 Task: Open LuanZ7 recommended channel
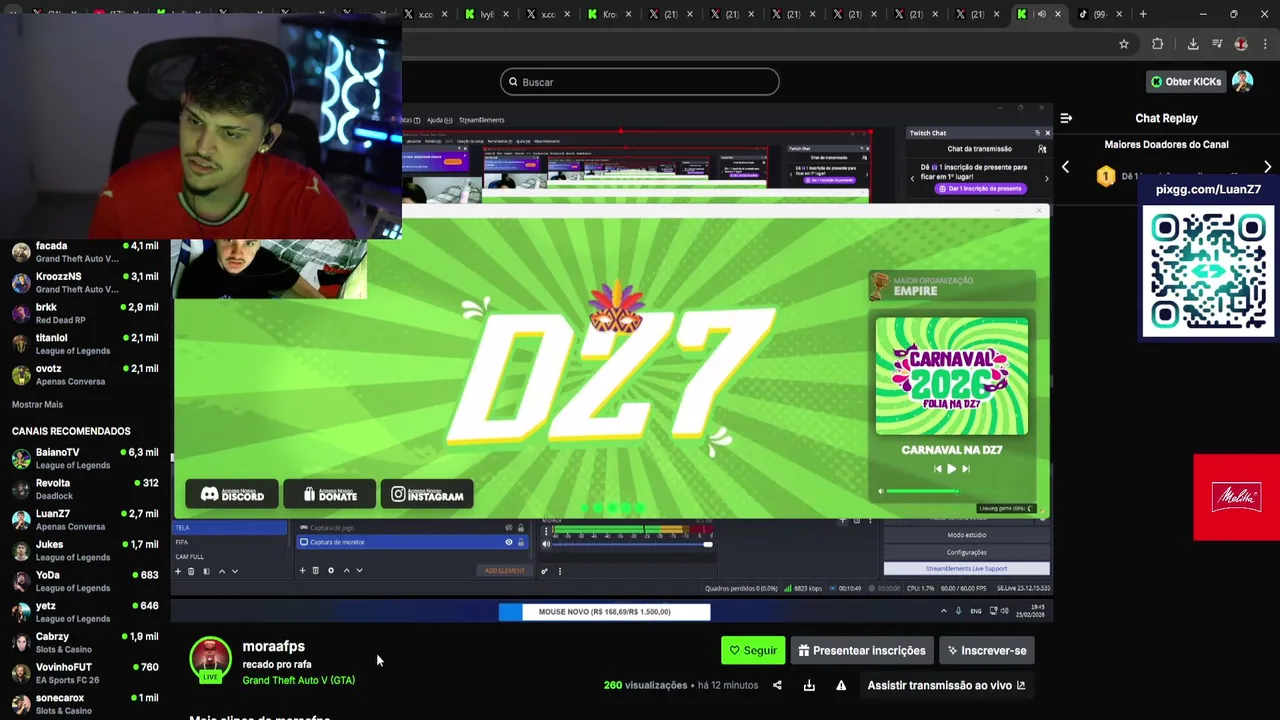(x=85, y=520)
